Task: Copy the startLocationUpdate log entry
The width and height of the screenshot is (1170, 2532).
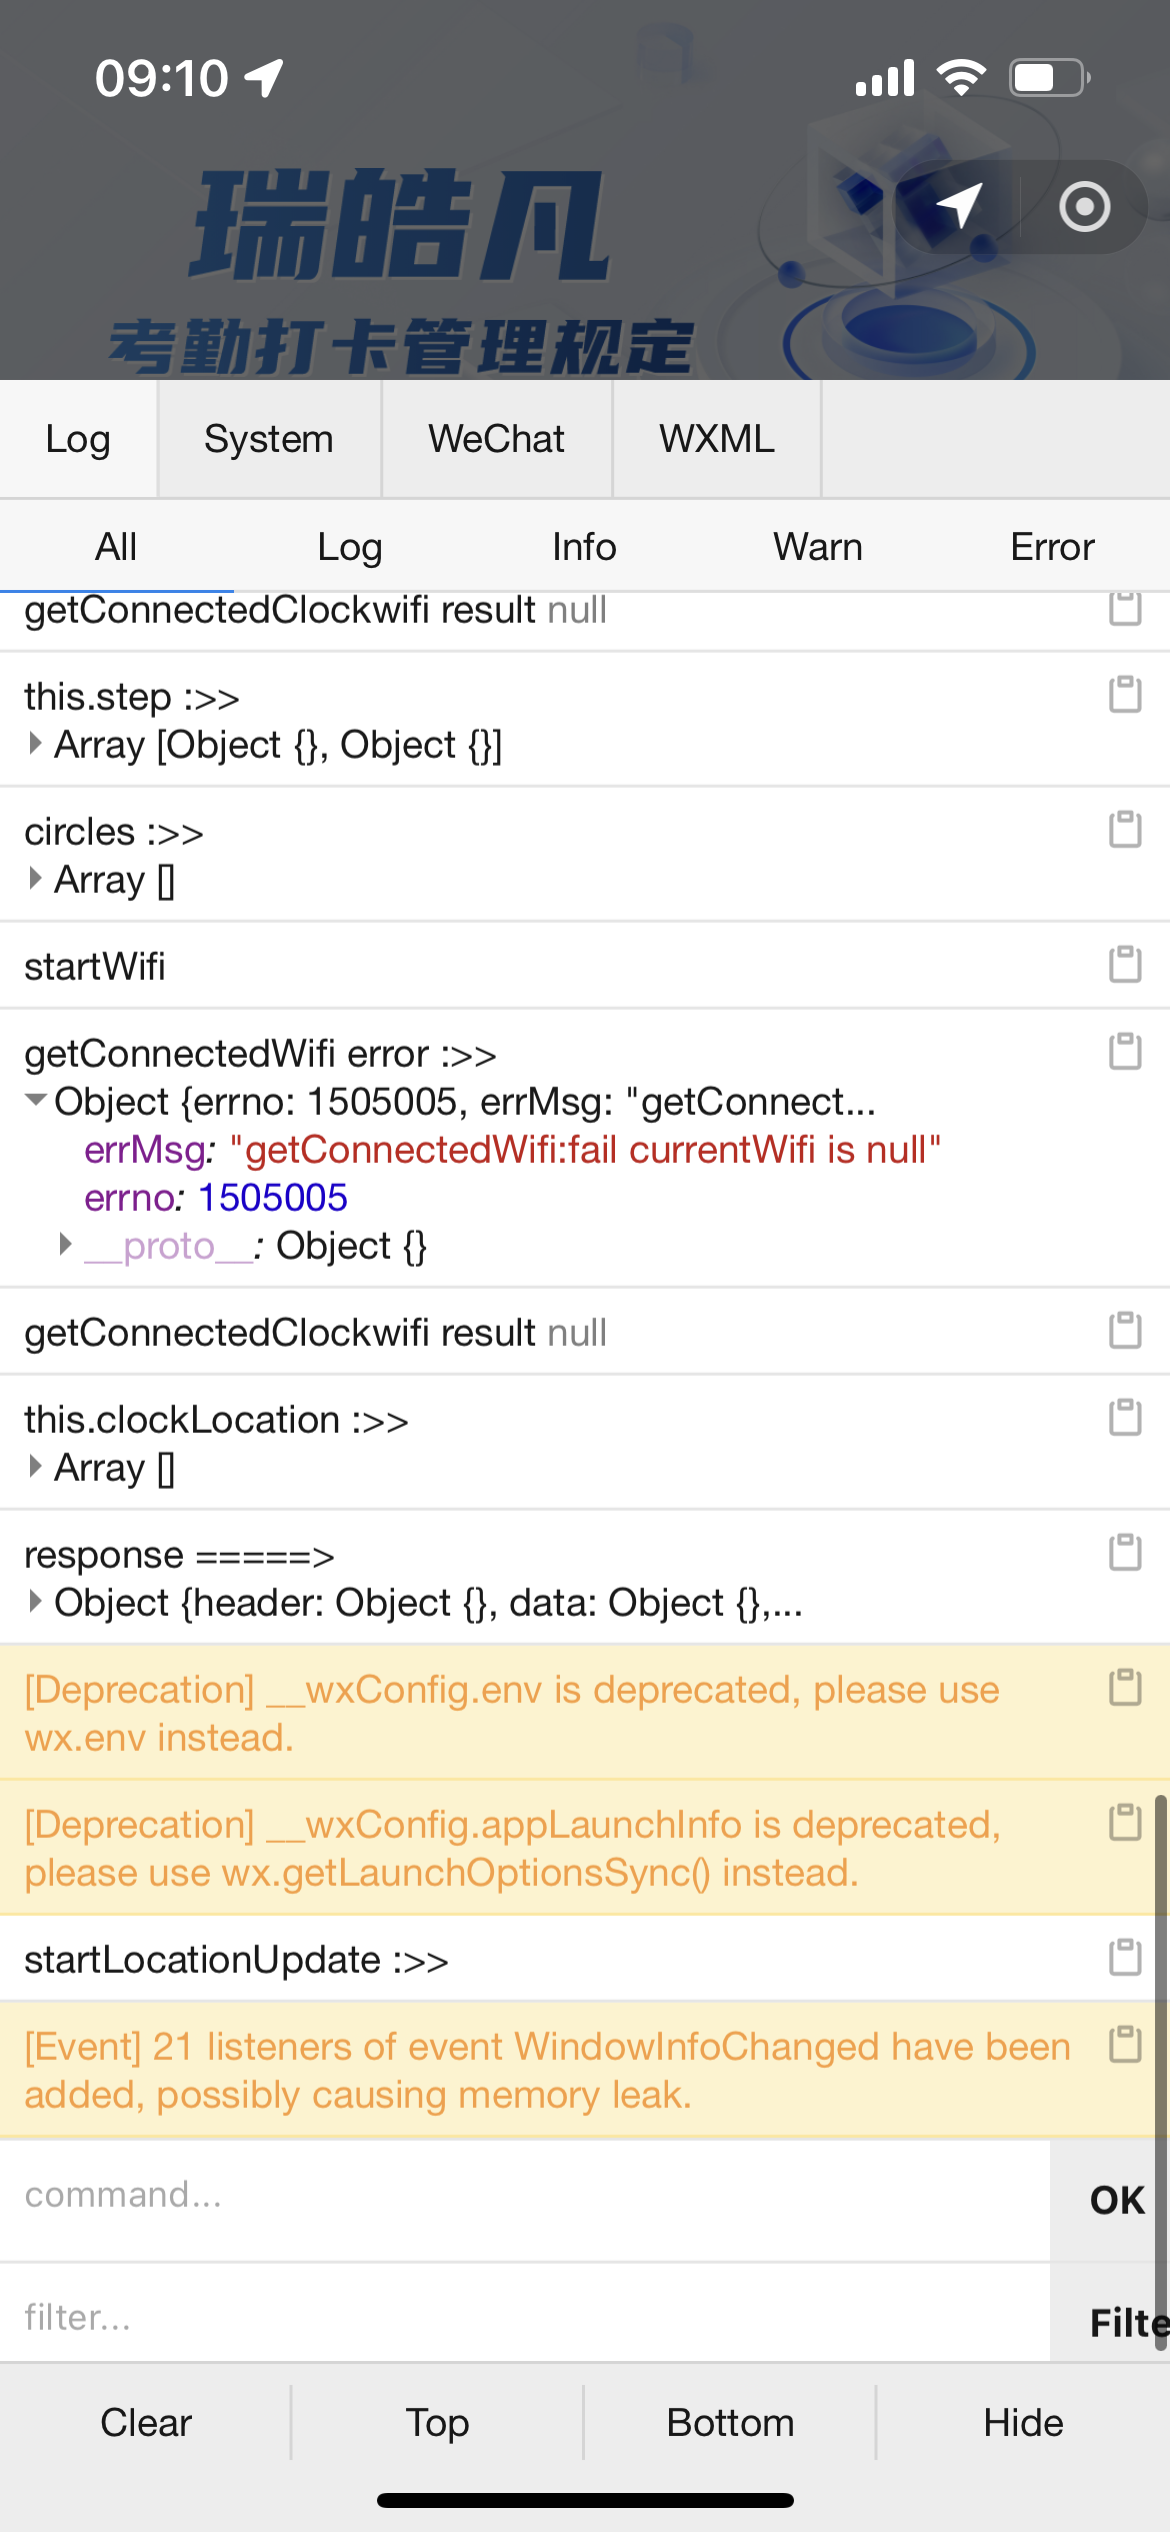Action: click(x=1125, y=1958)
